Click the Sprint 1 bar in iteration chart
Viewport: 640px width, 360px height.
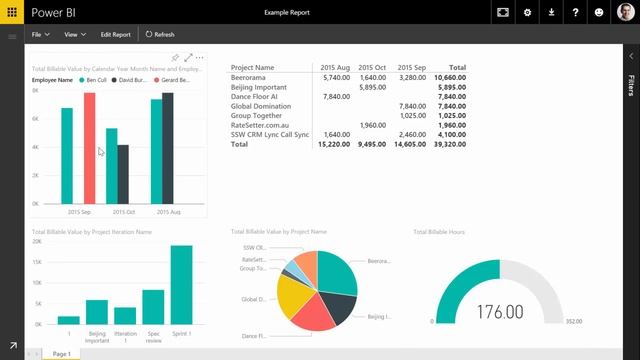(x=182, y=285)
